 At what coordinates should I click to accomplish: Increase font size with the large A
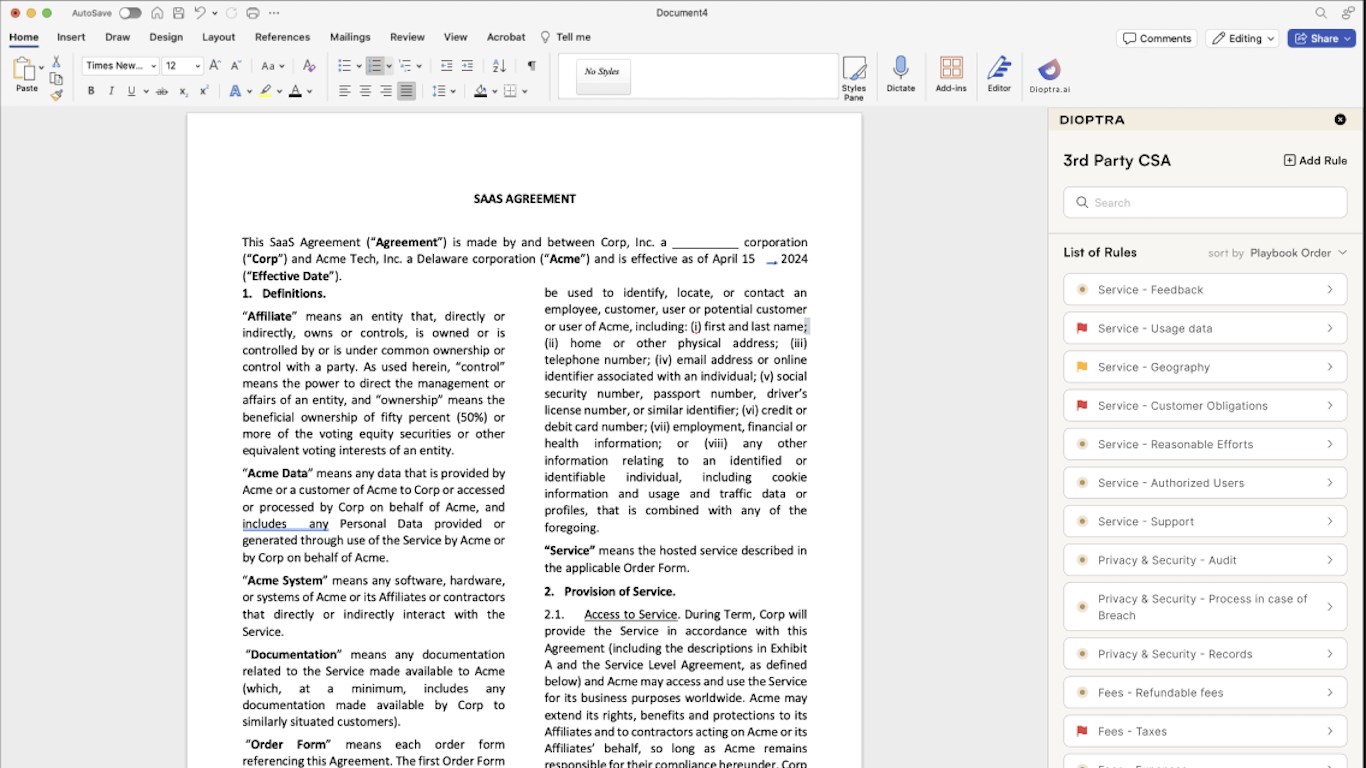click(x=216, y=66)
